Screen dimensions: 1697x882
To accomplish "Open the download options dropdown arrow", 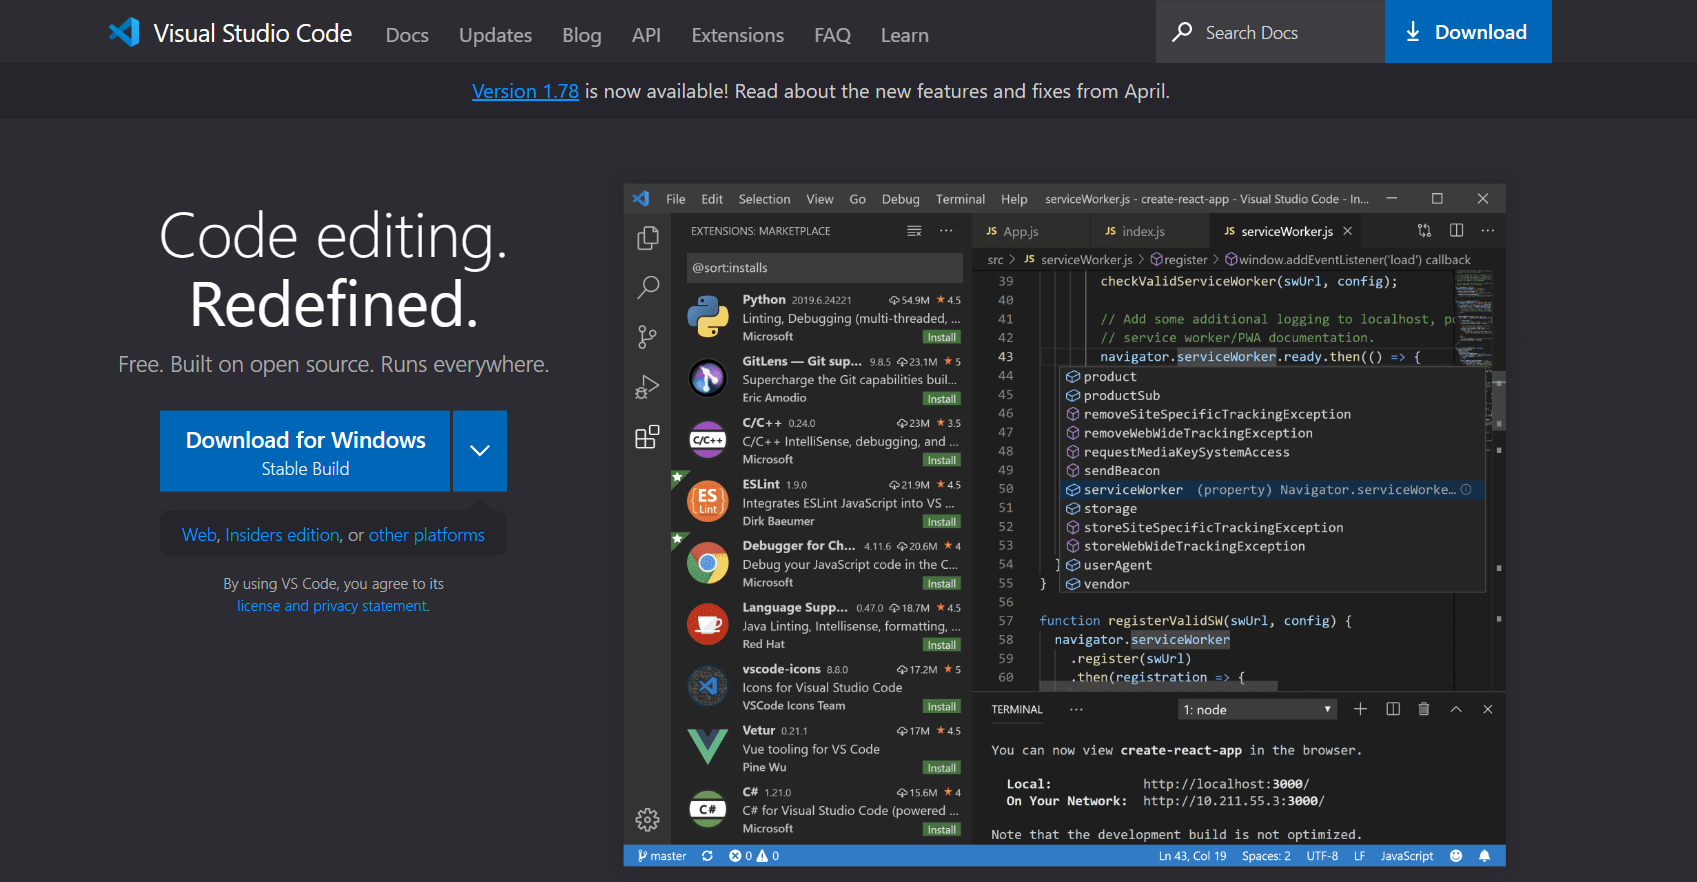I will [480, 451].
